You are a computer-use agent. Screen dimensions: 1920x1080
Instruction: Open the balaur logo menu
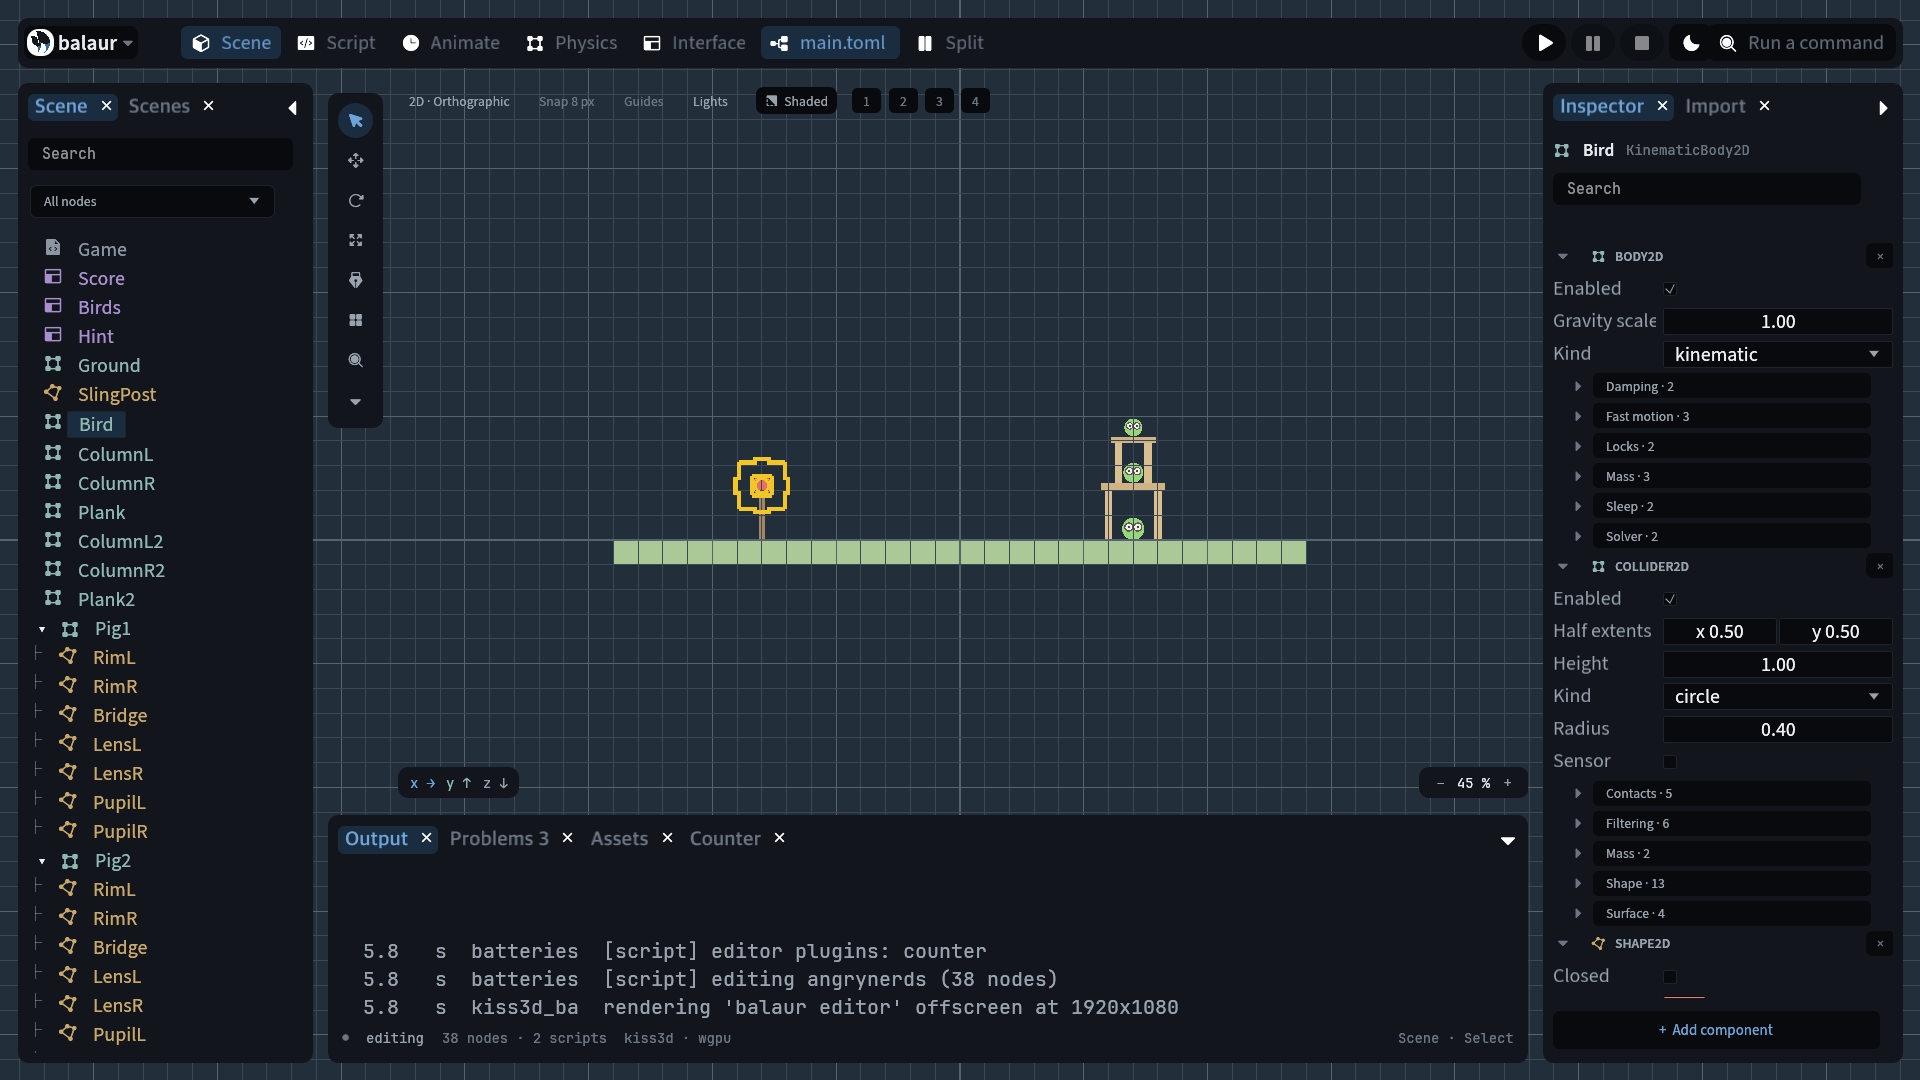[80, 43]
